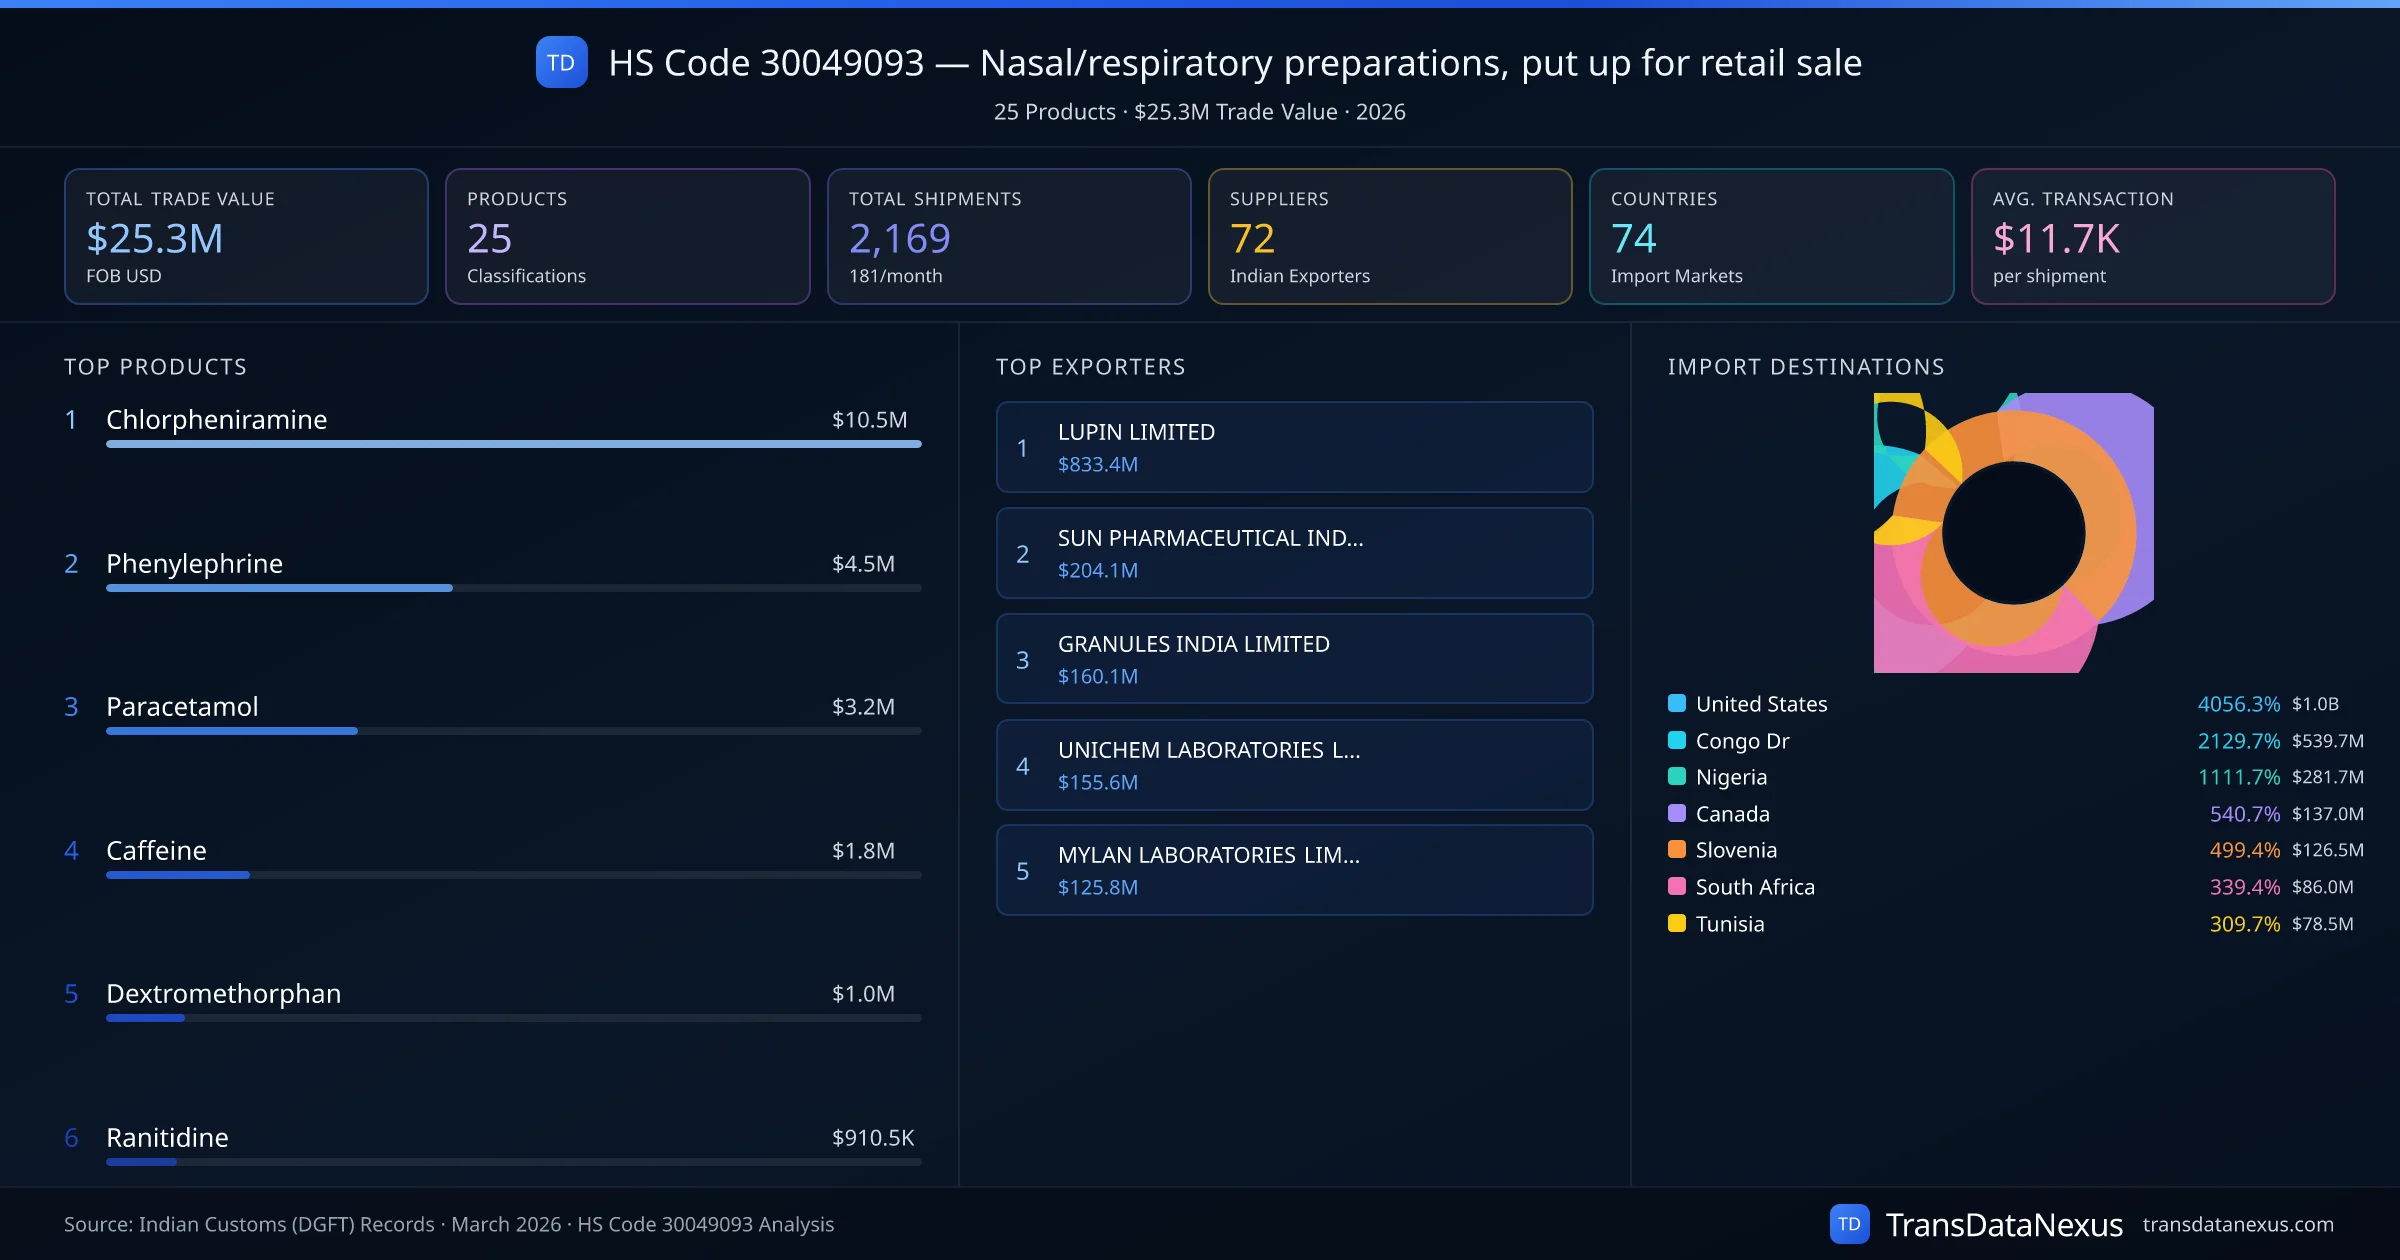Select the Ranitidine product row
The width and height of the screenshot is (2400, 1260).
coord(490,1138)
